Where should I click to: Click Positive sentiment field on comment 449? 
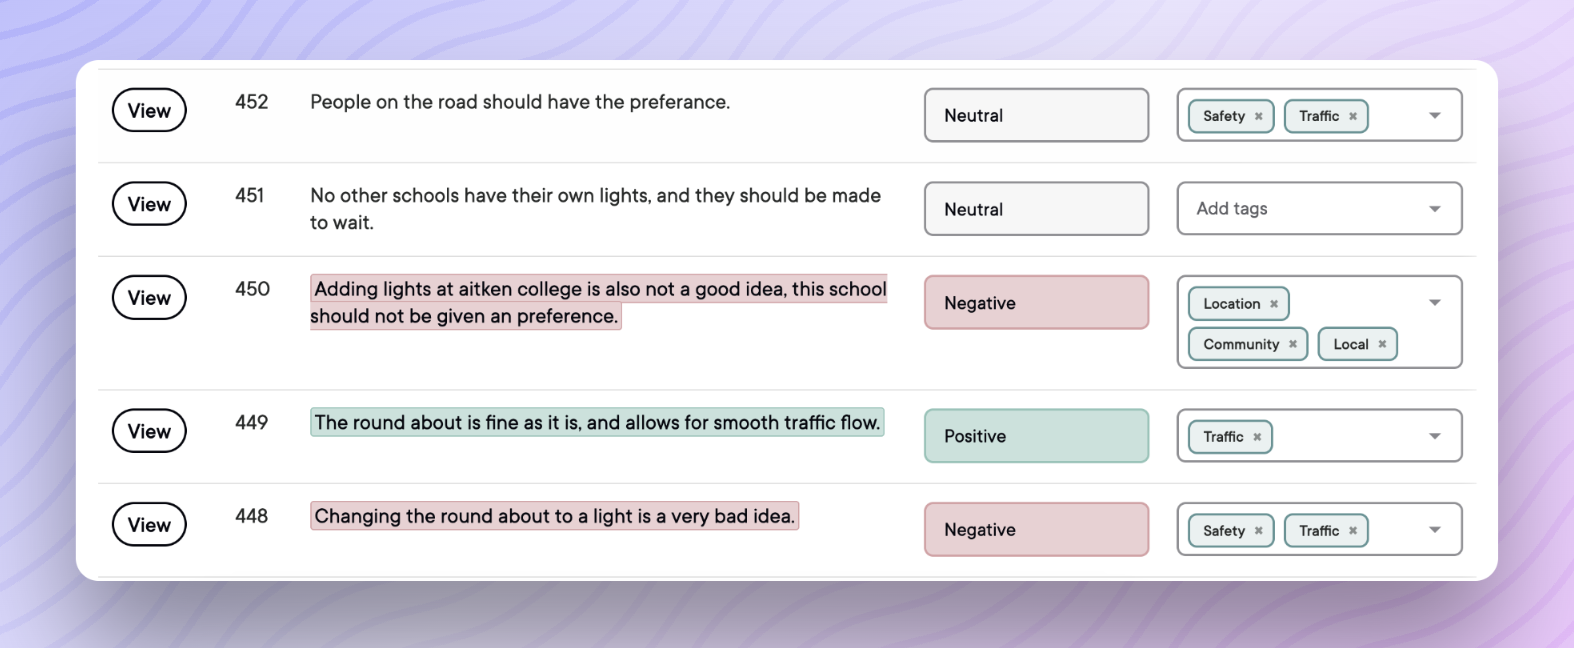pos(1036,436)
